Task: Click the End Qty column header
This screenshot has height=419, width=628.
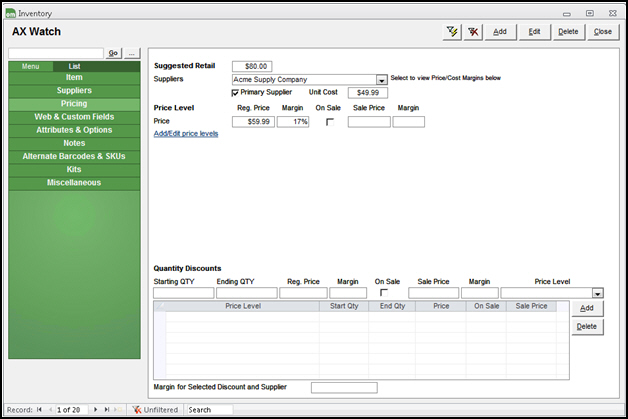Action: [x=392, y=306]
